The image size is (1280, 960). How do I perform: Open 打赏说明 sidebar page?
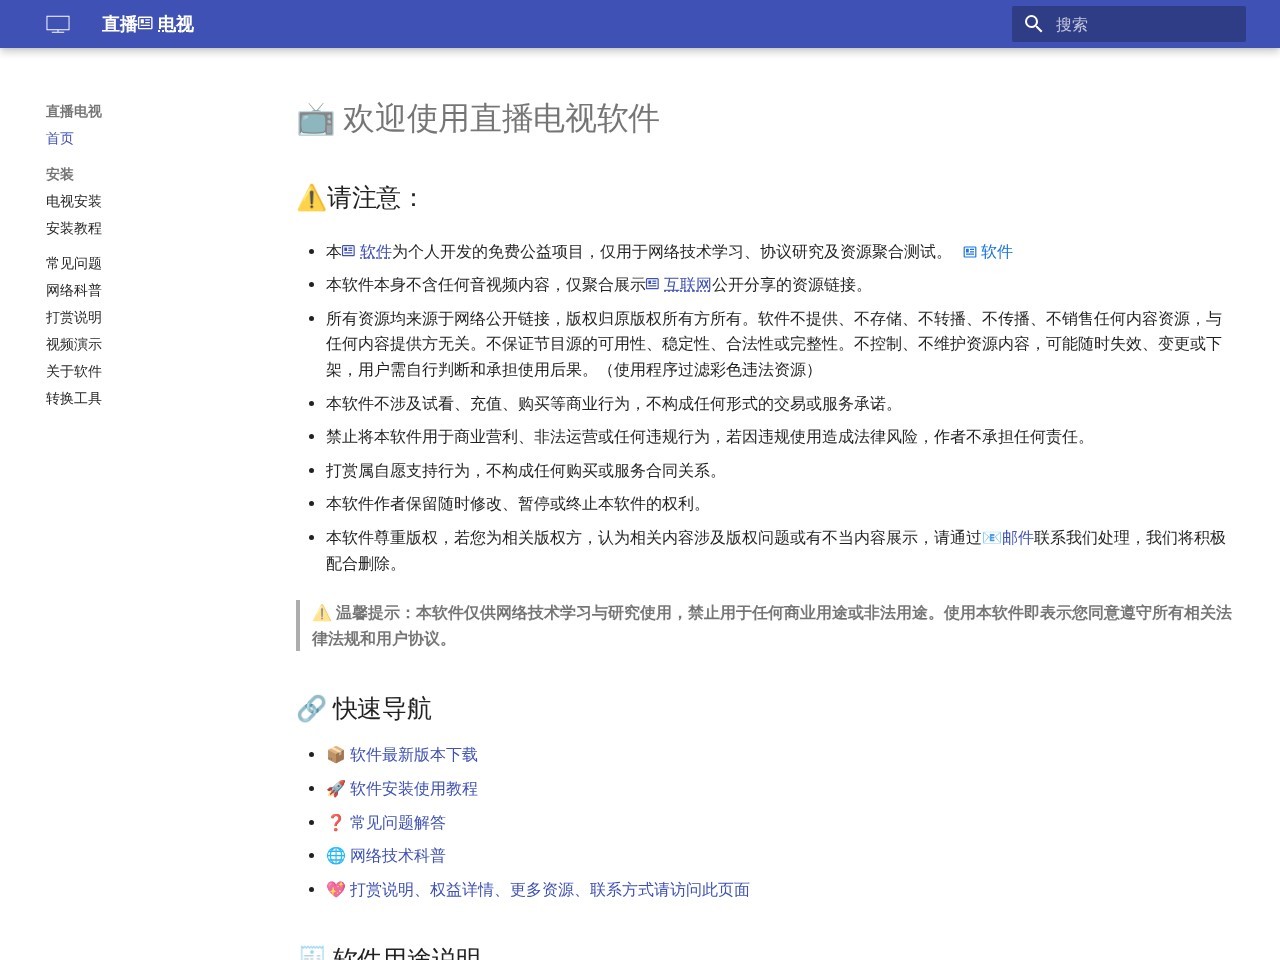pos(74,317)
